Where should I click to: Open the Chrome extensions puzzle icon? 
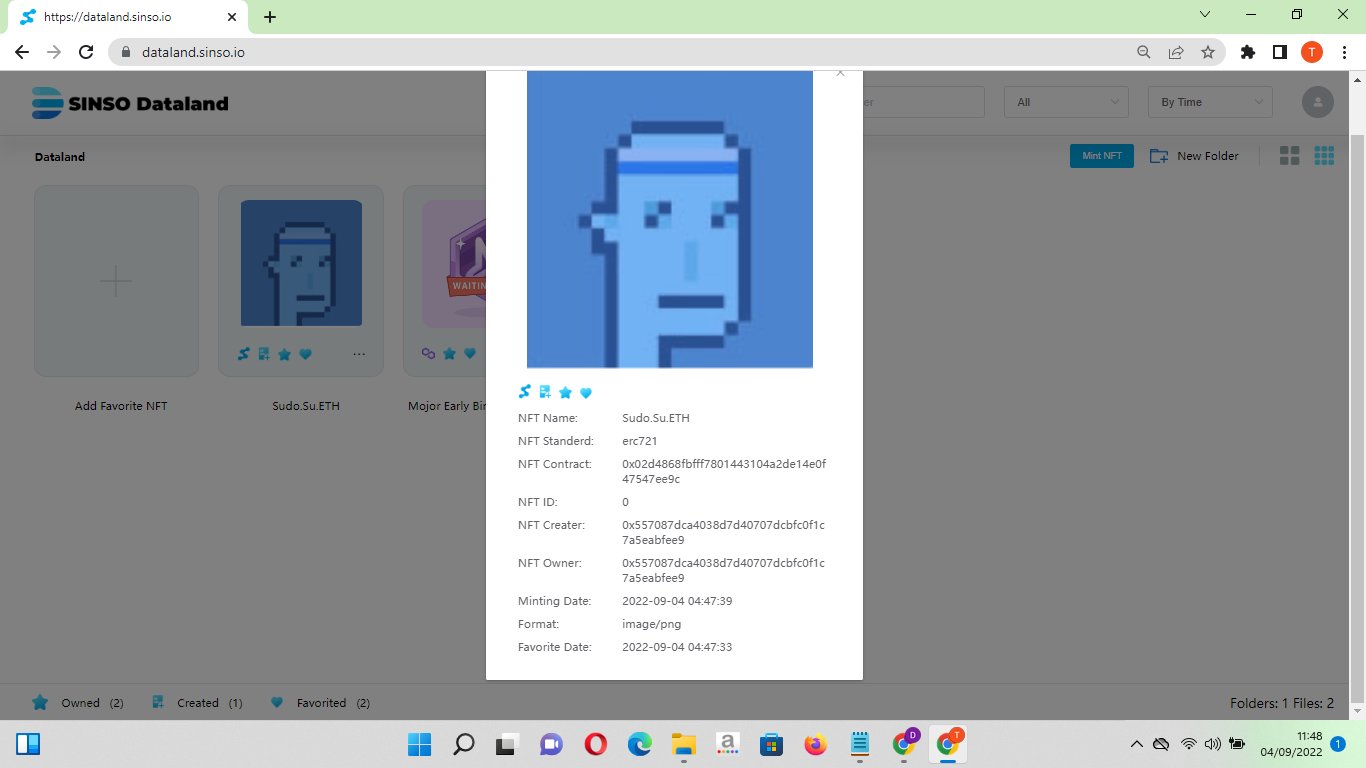point(1247,52)
